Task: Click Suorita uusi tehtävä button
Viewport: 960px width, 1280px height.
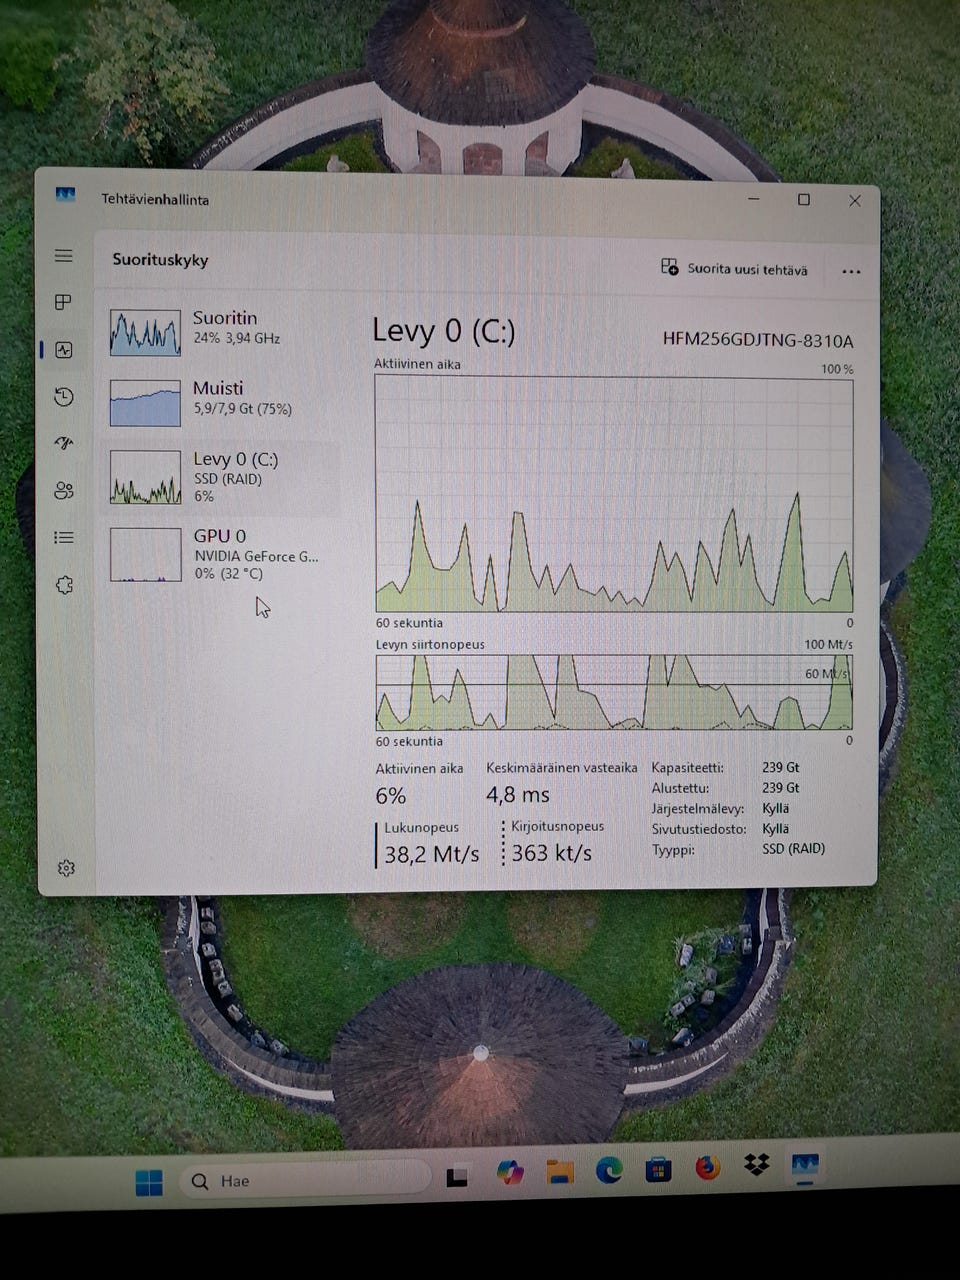Action: click(734, 268)
